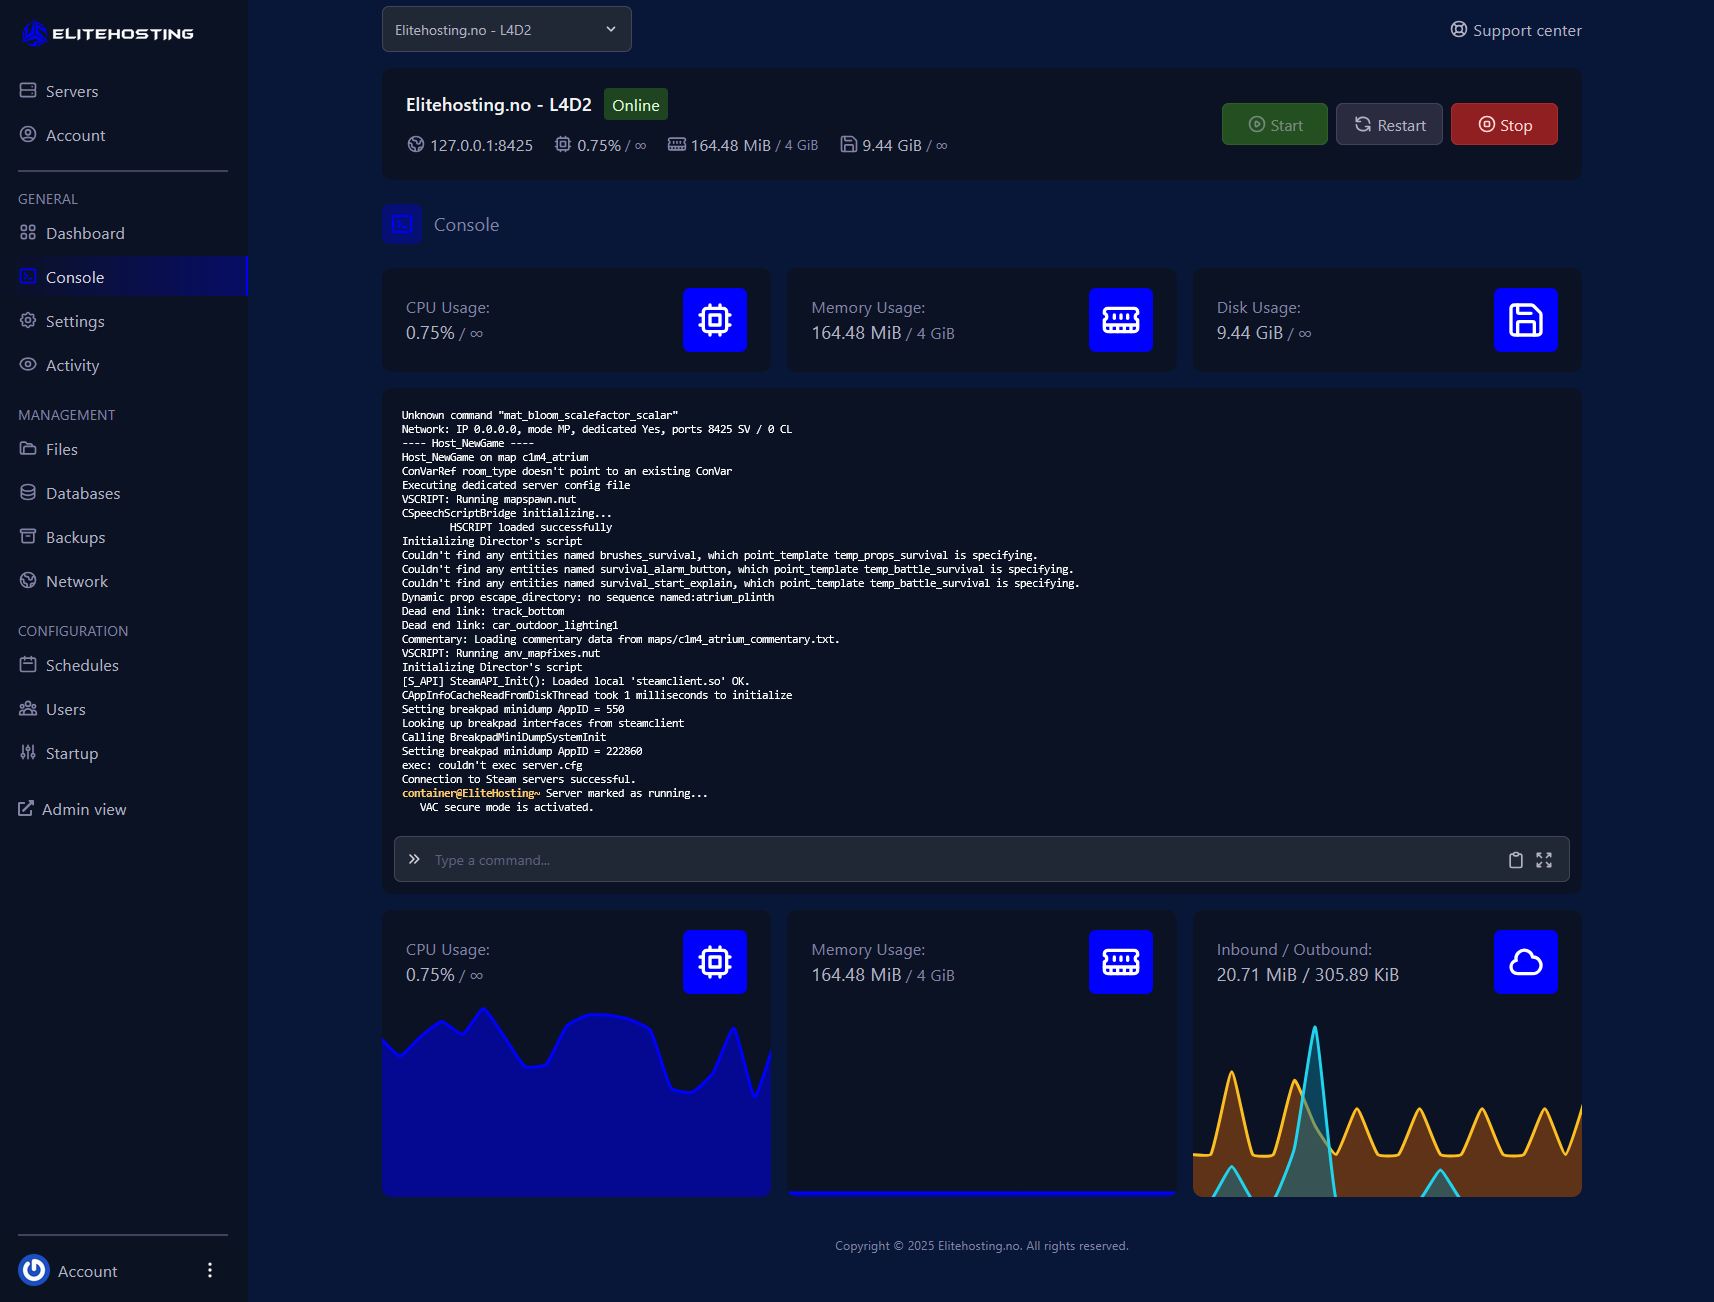Click the Servers icon in sidebar
The width and height of the screenshot is (1714, 1302).
28,90
